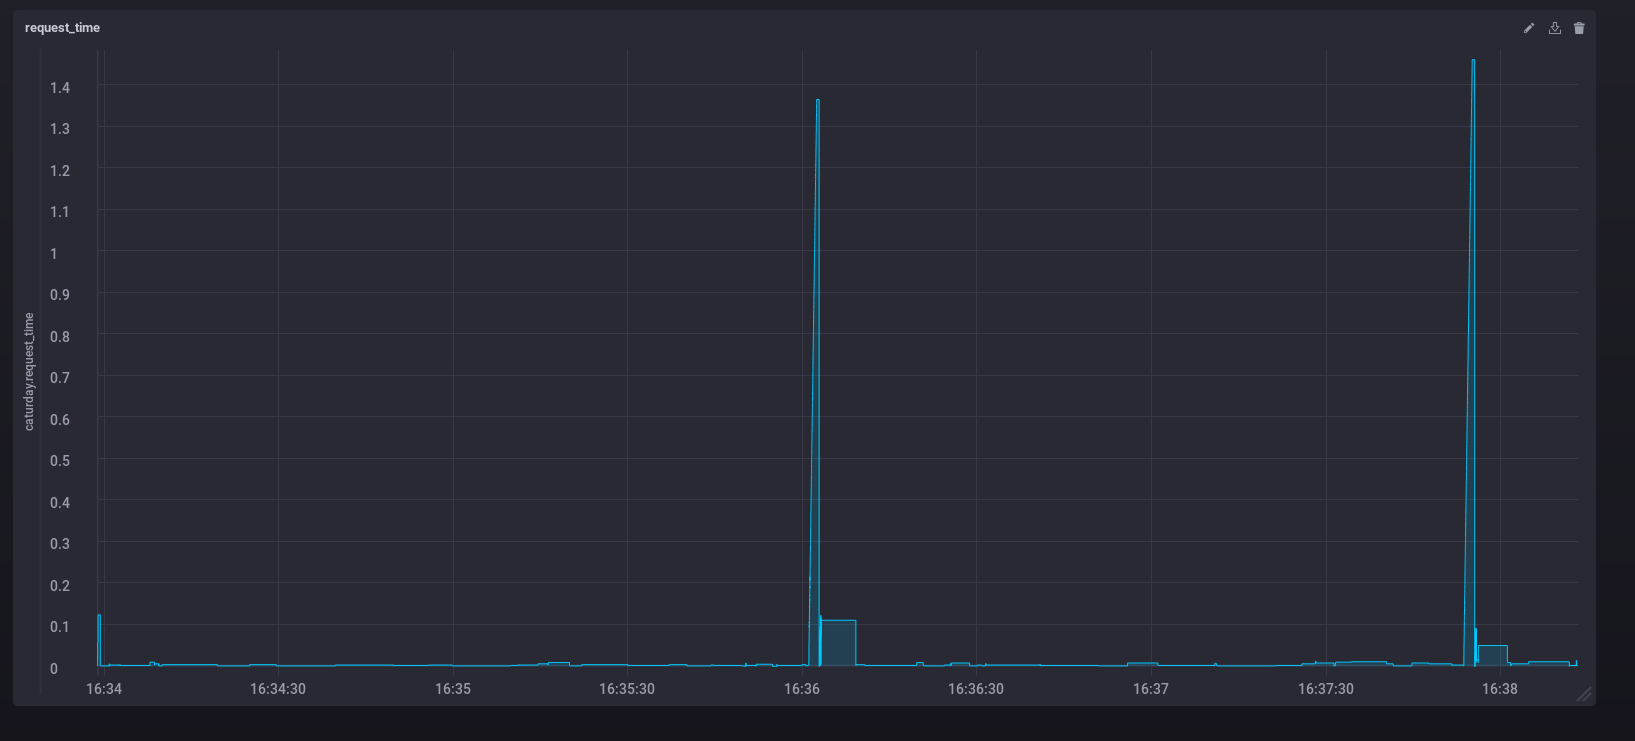Click the request_time cell title

(62, 28)
